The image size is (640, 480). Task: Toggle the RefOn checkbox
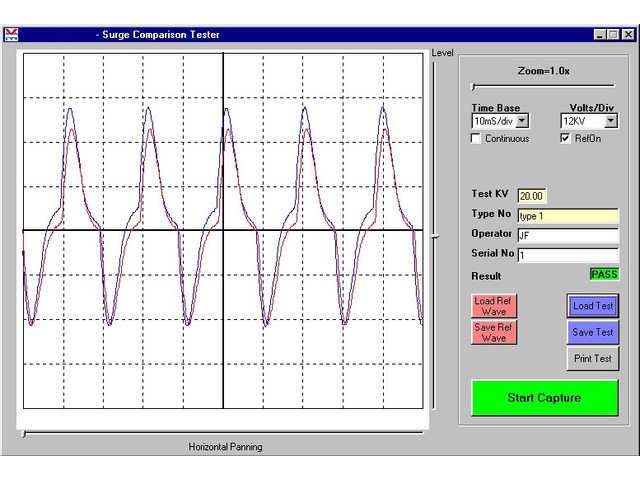point(565,139)
